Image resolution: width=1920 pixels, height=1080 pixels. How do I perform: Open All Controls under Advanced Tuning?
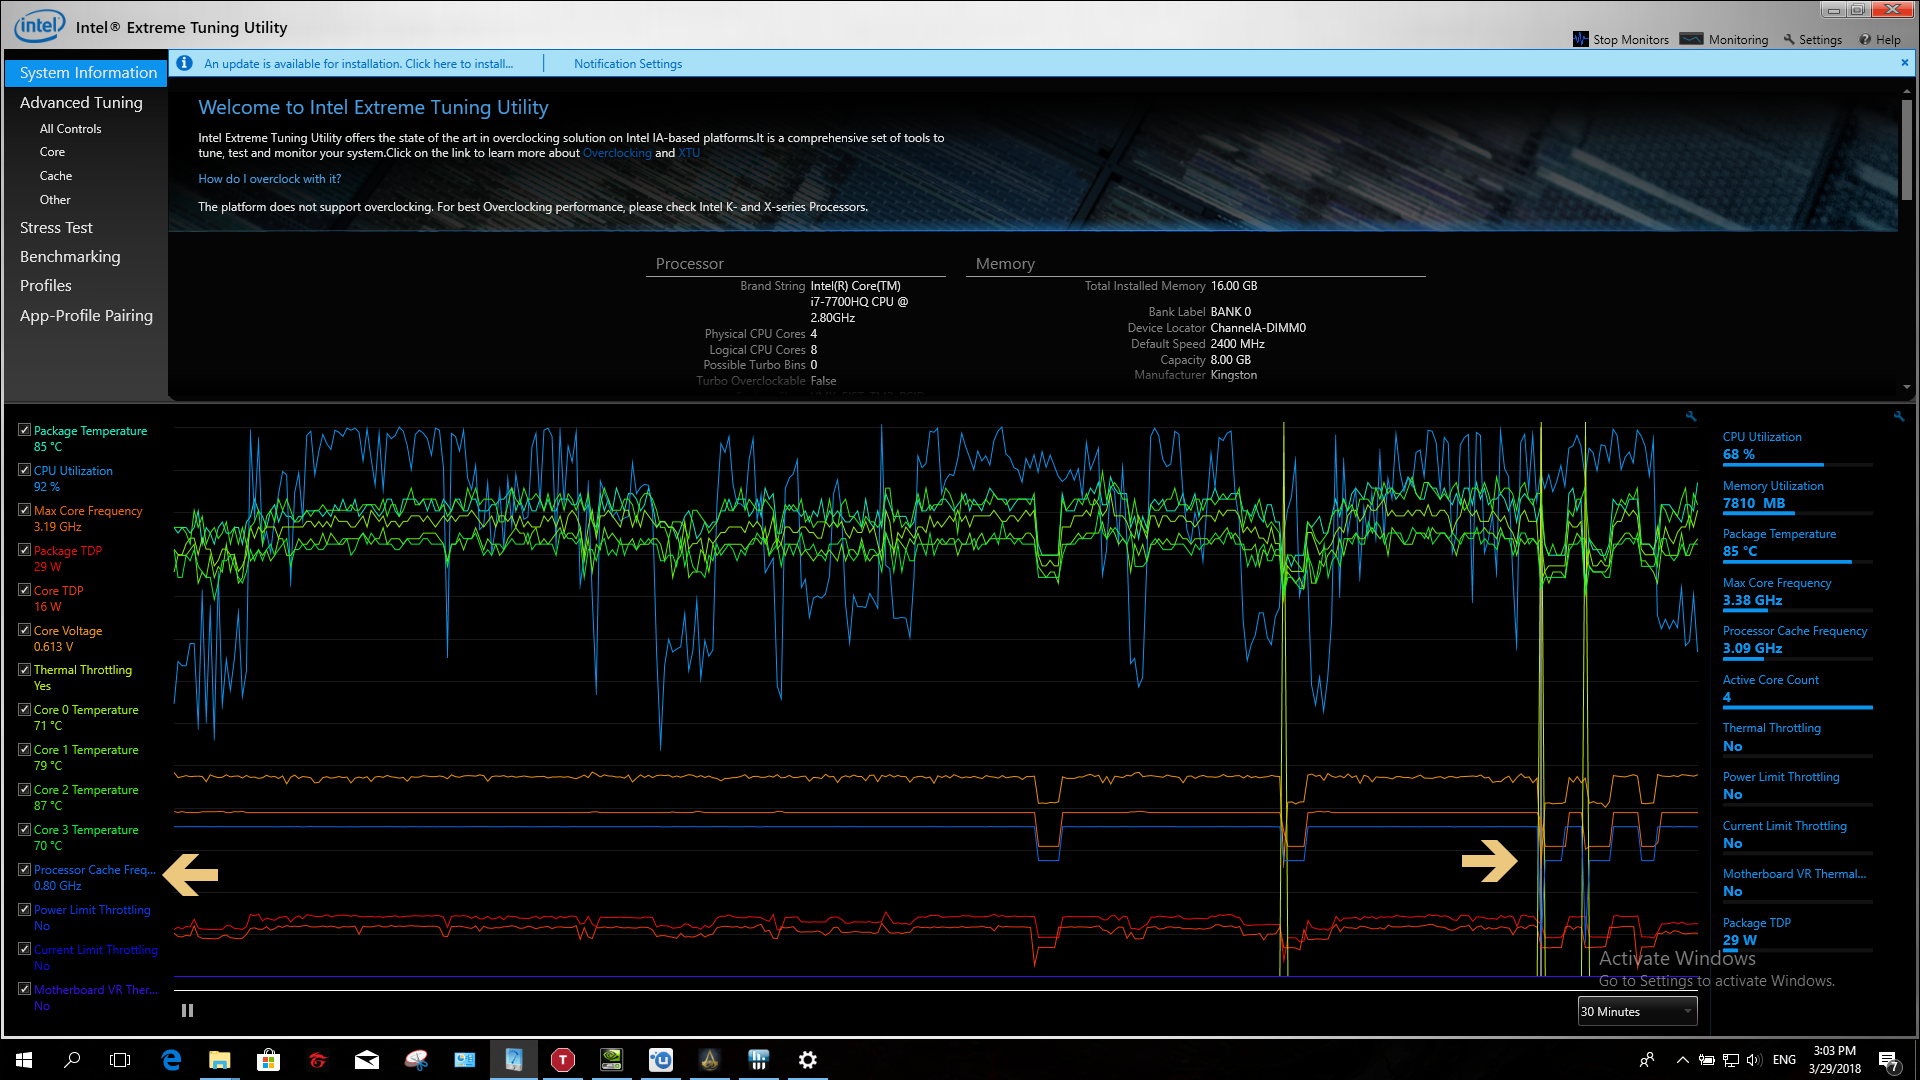[70, 129]
